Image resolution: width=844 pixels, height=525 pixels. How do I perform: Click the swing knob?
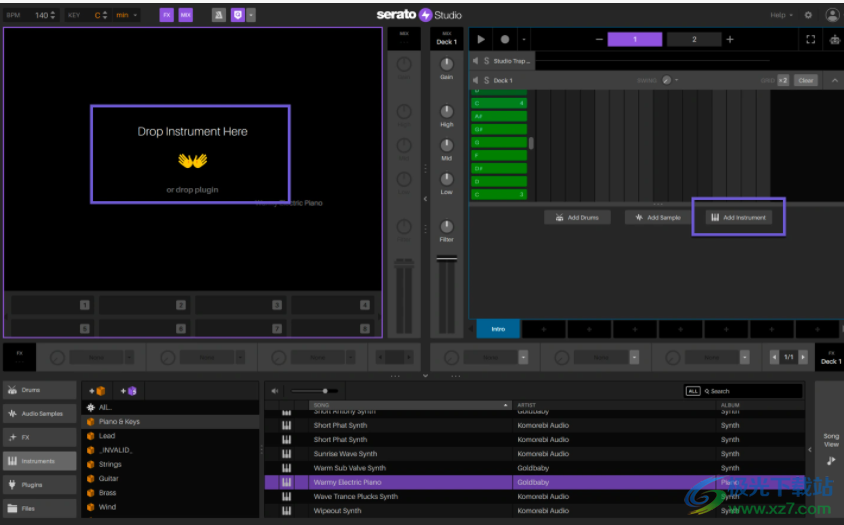click(x=666, y=80)
